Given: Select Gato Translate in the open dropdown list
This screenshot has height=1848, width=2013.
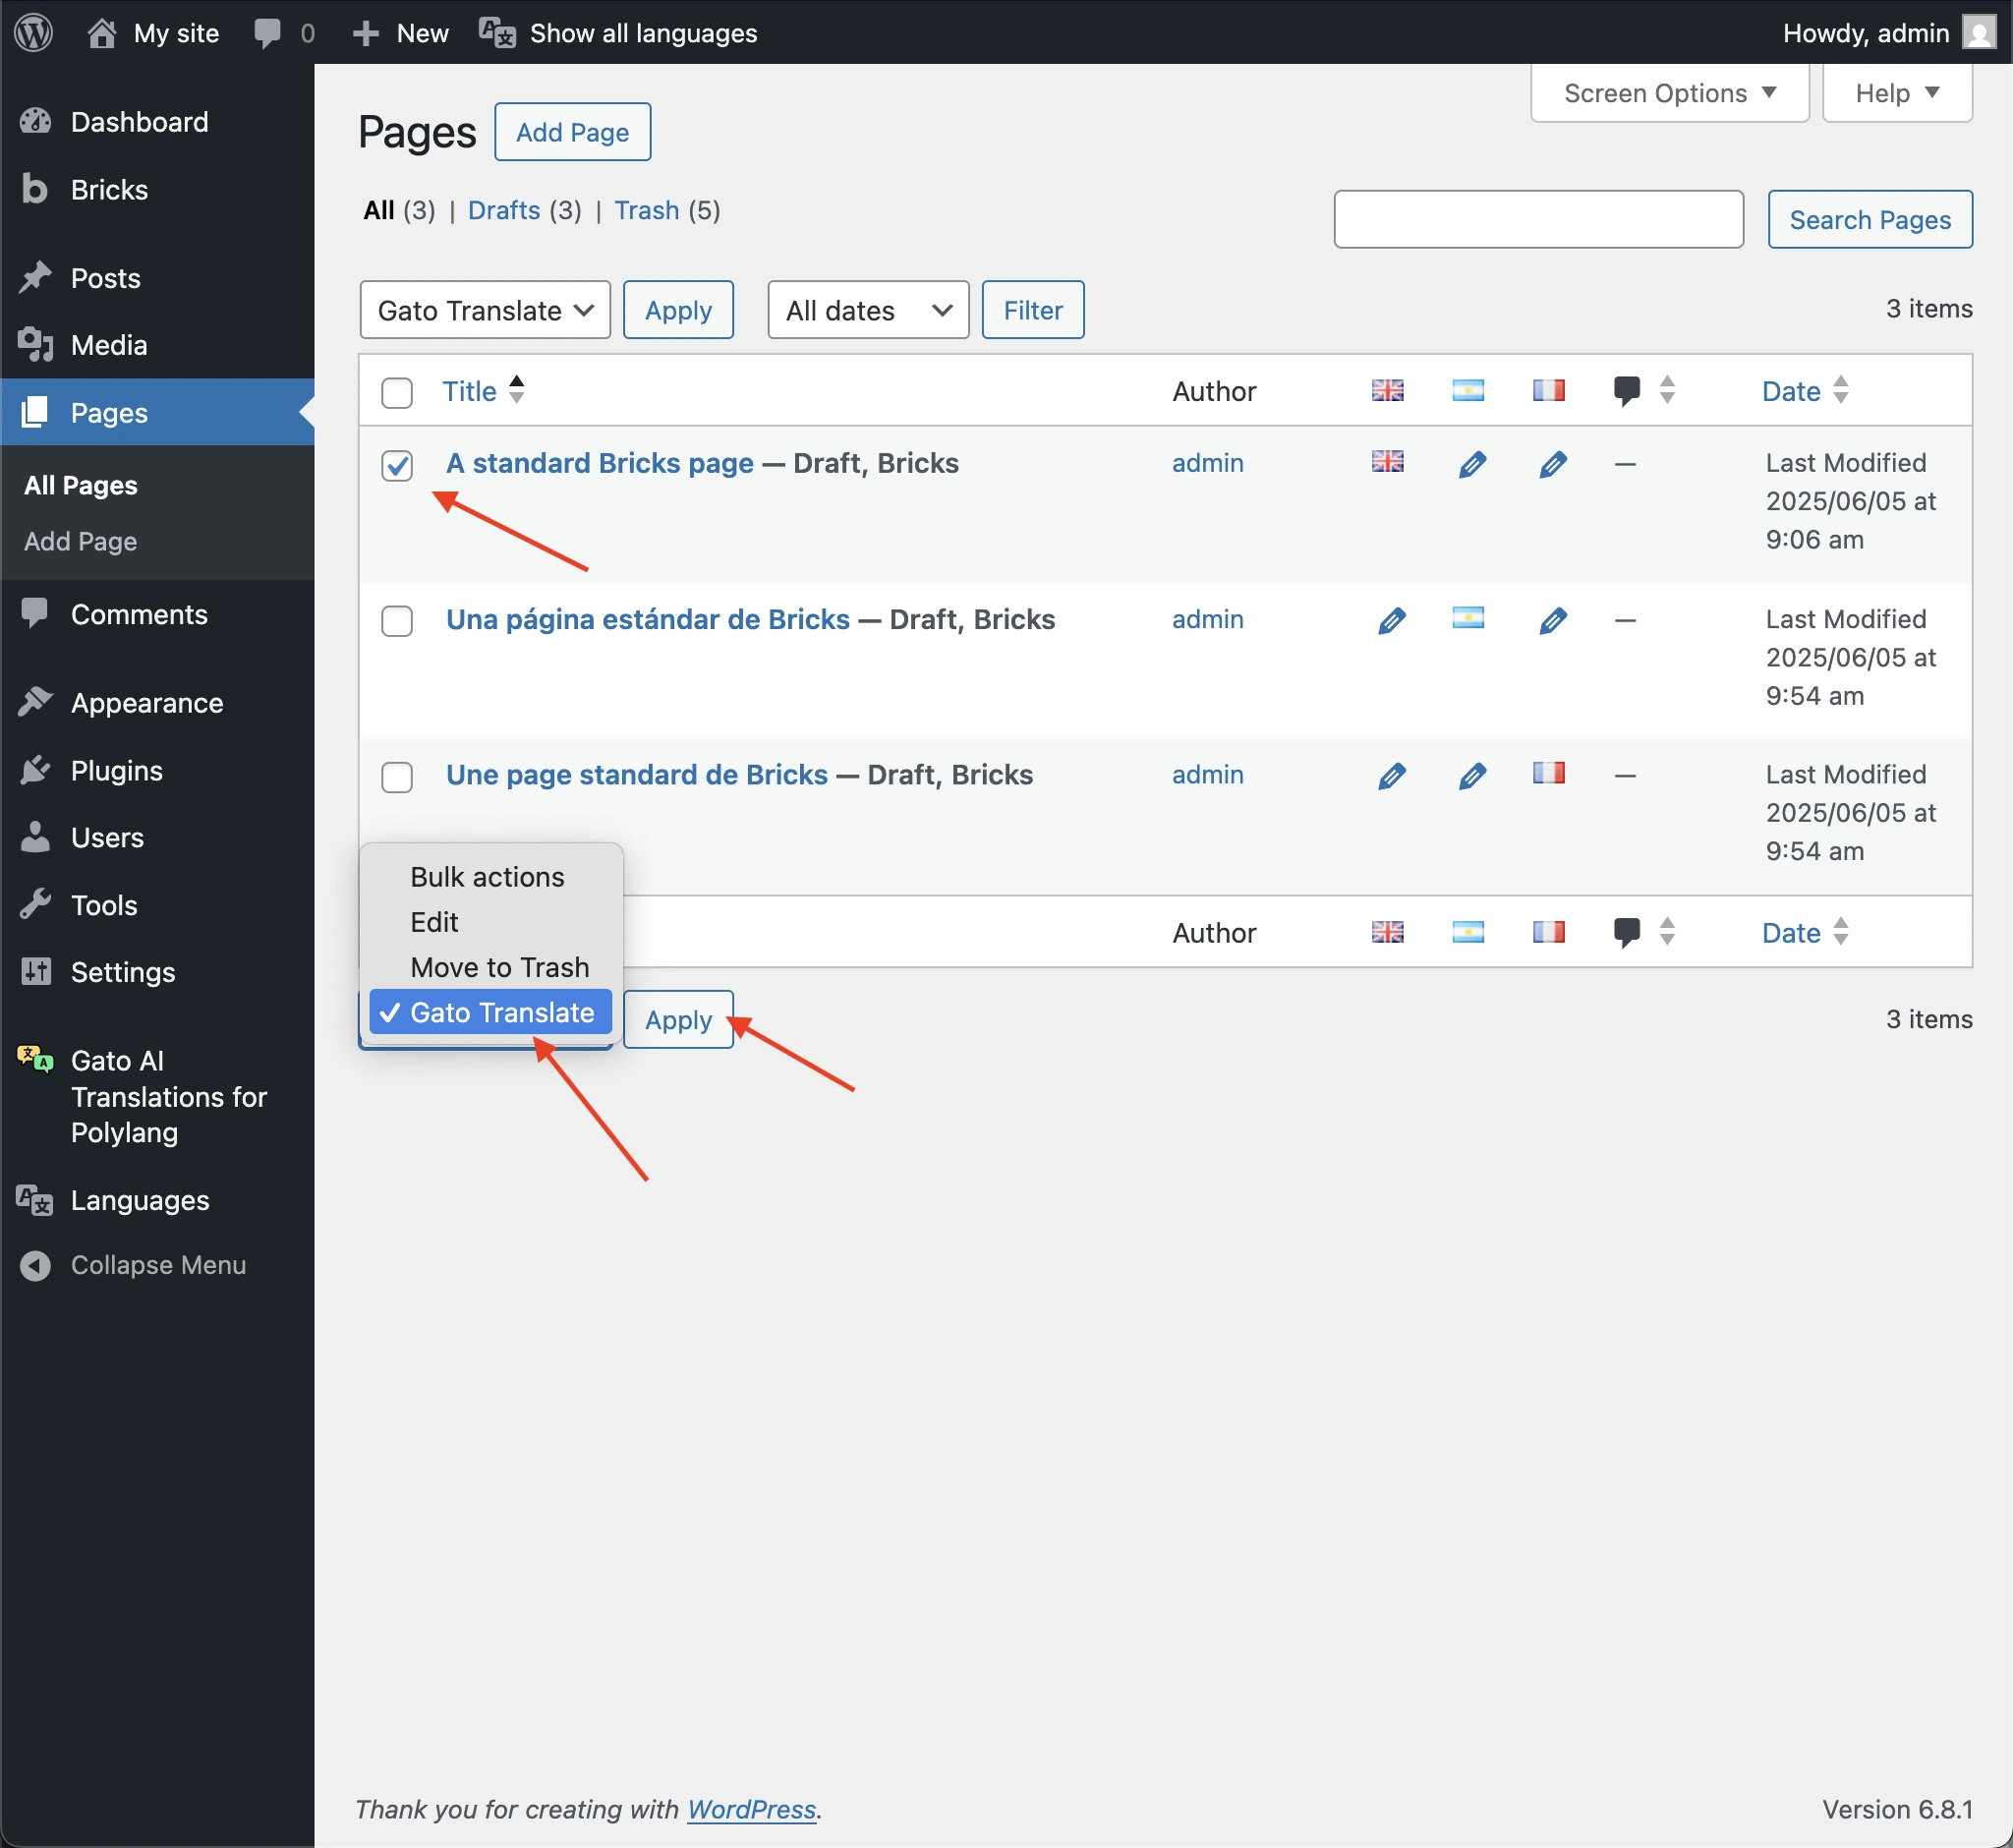Looking at the screenshot, I should (x=501, y=1012).
